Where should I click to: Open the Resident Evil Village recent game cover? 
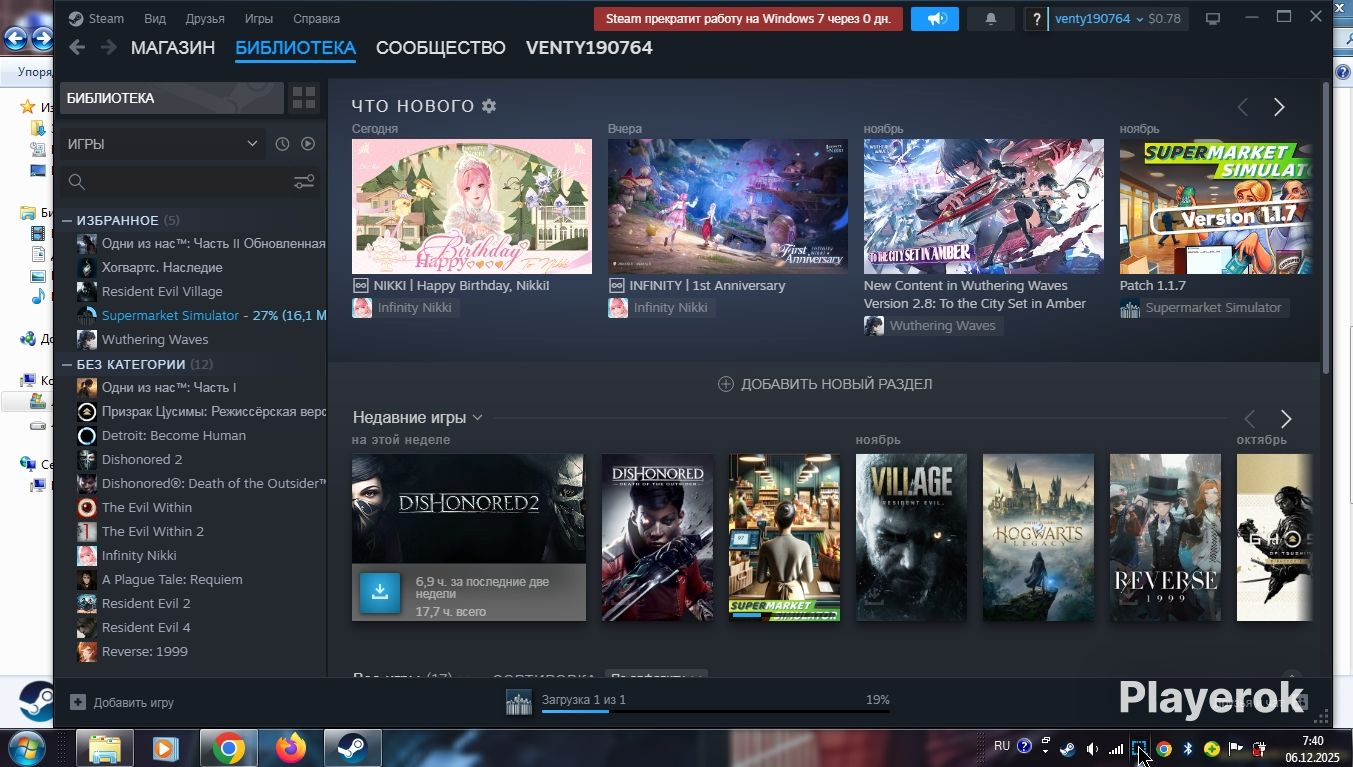(x=911, y=538)
